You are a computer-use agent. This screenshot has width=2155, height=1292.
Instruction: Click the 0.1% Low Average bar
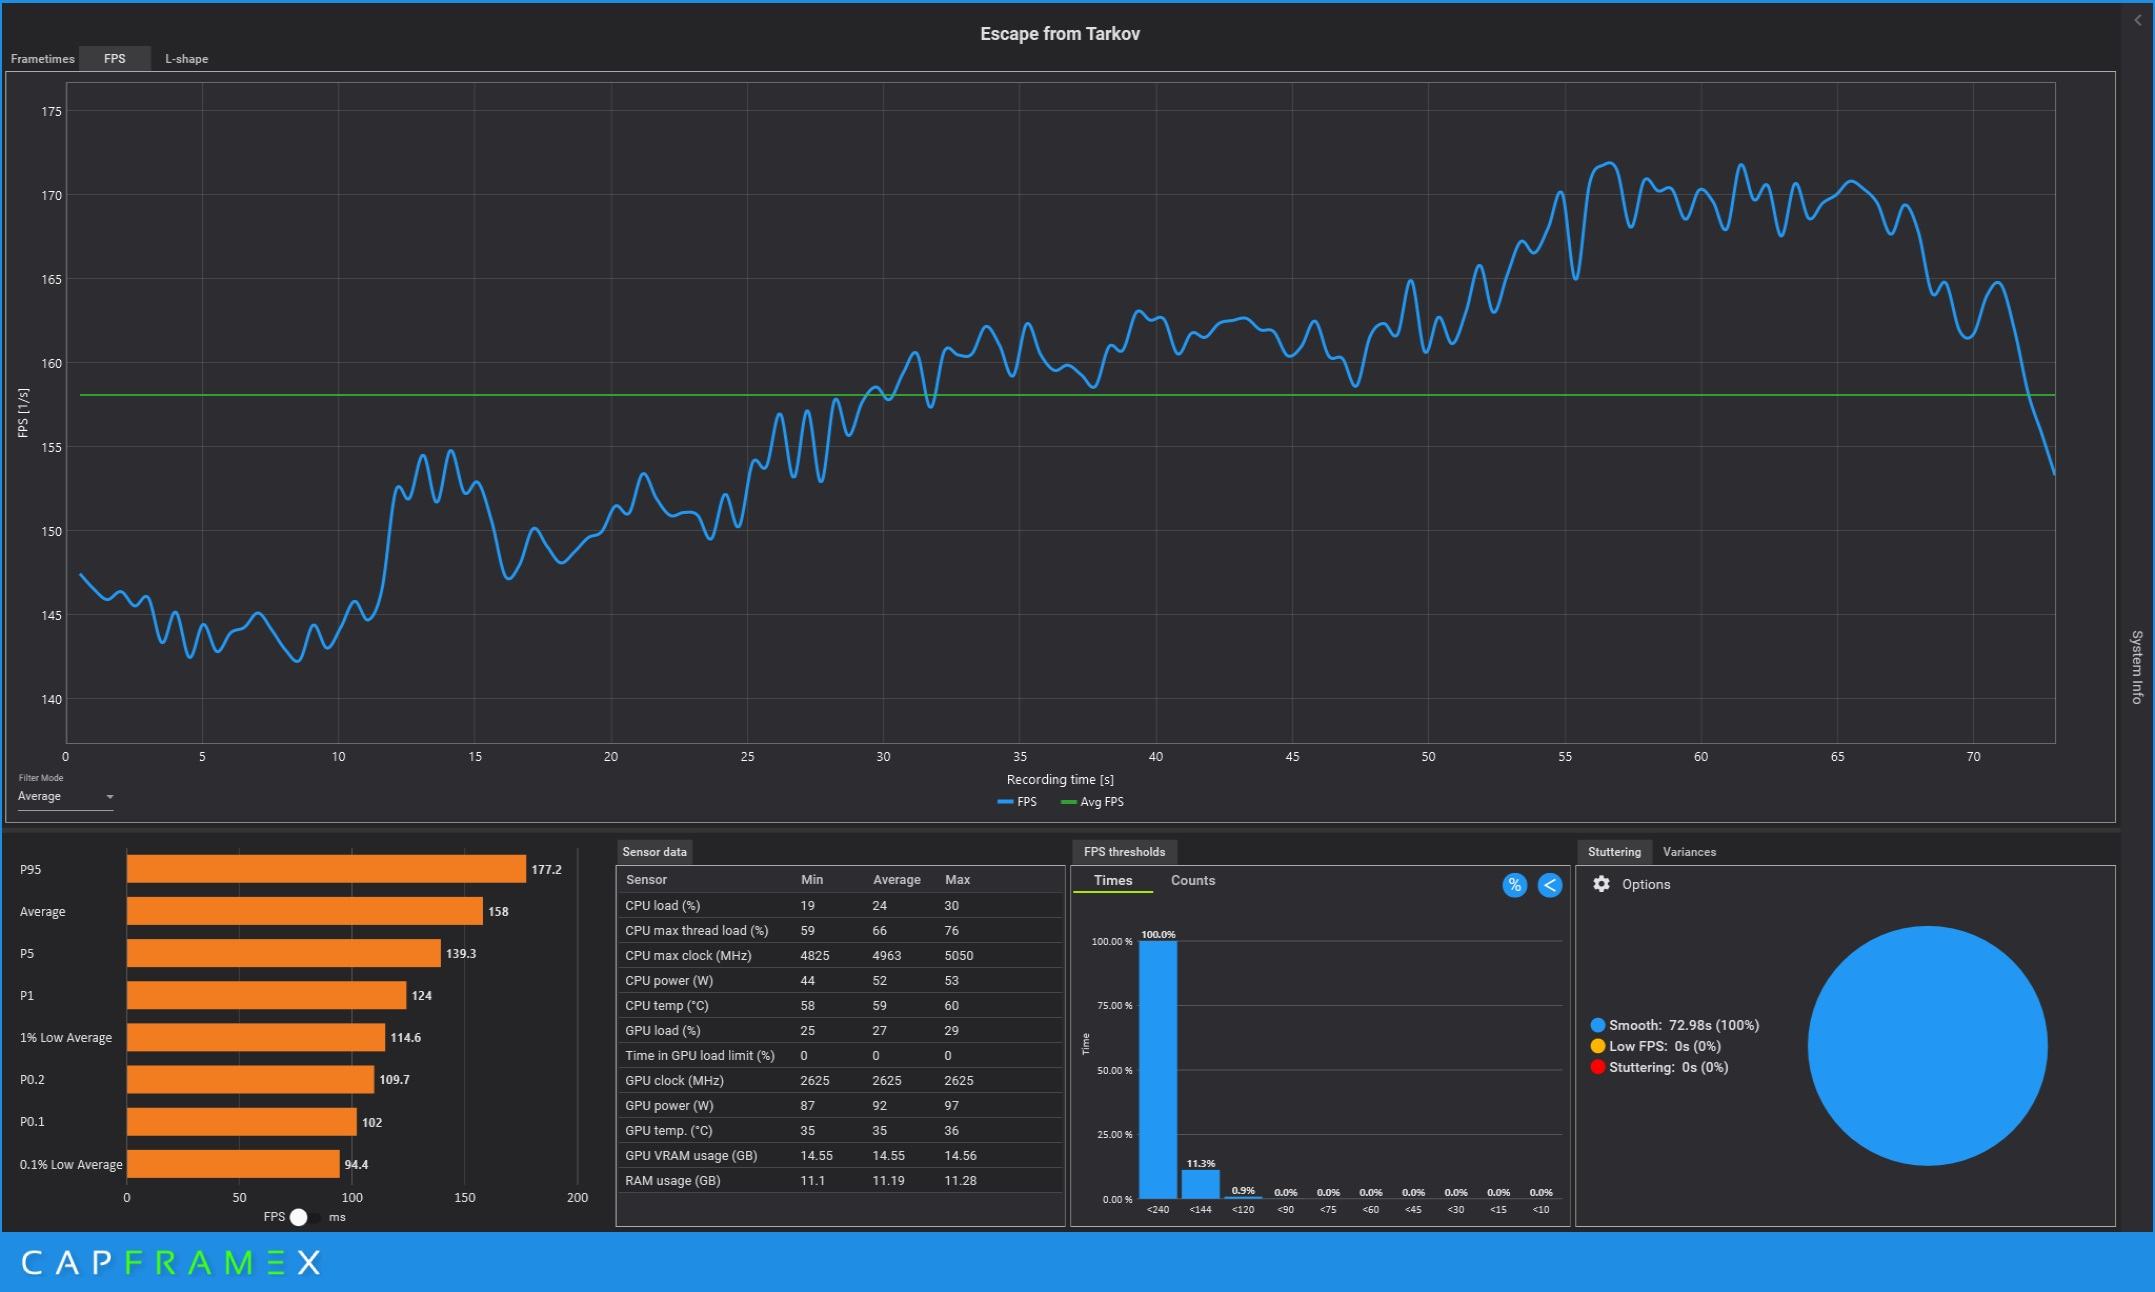[x=233, y=1164]
